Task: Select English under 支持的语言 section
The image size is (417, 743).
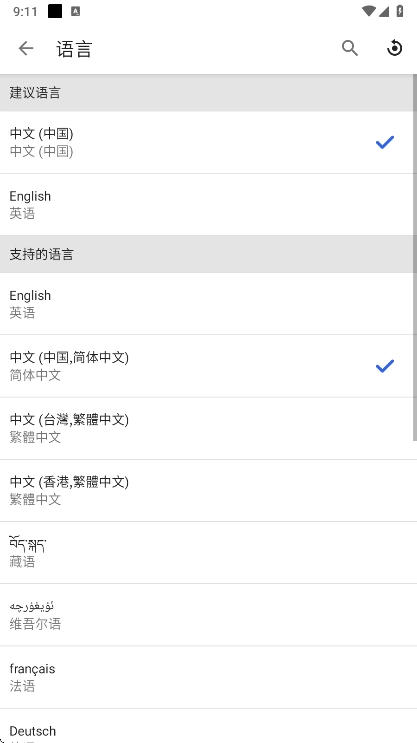Action: pos(208,304)
